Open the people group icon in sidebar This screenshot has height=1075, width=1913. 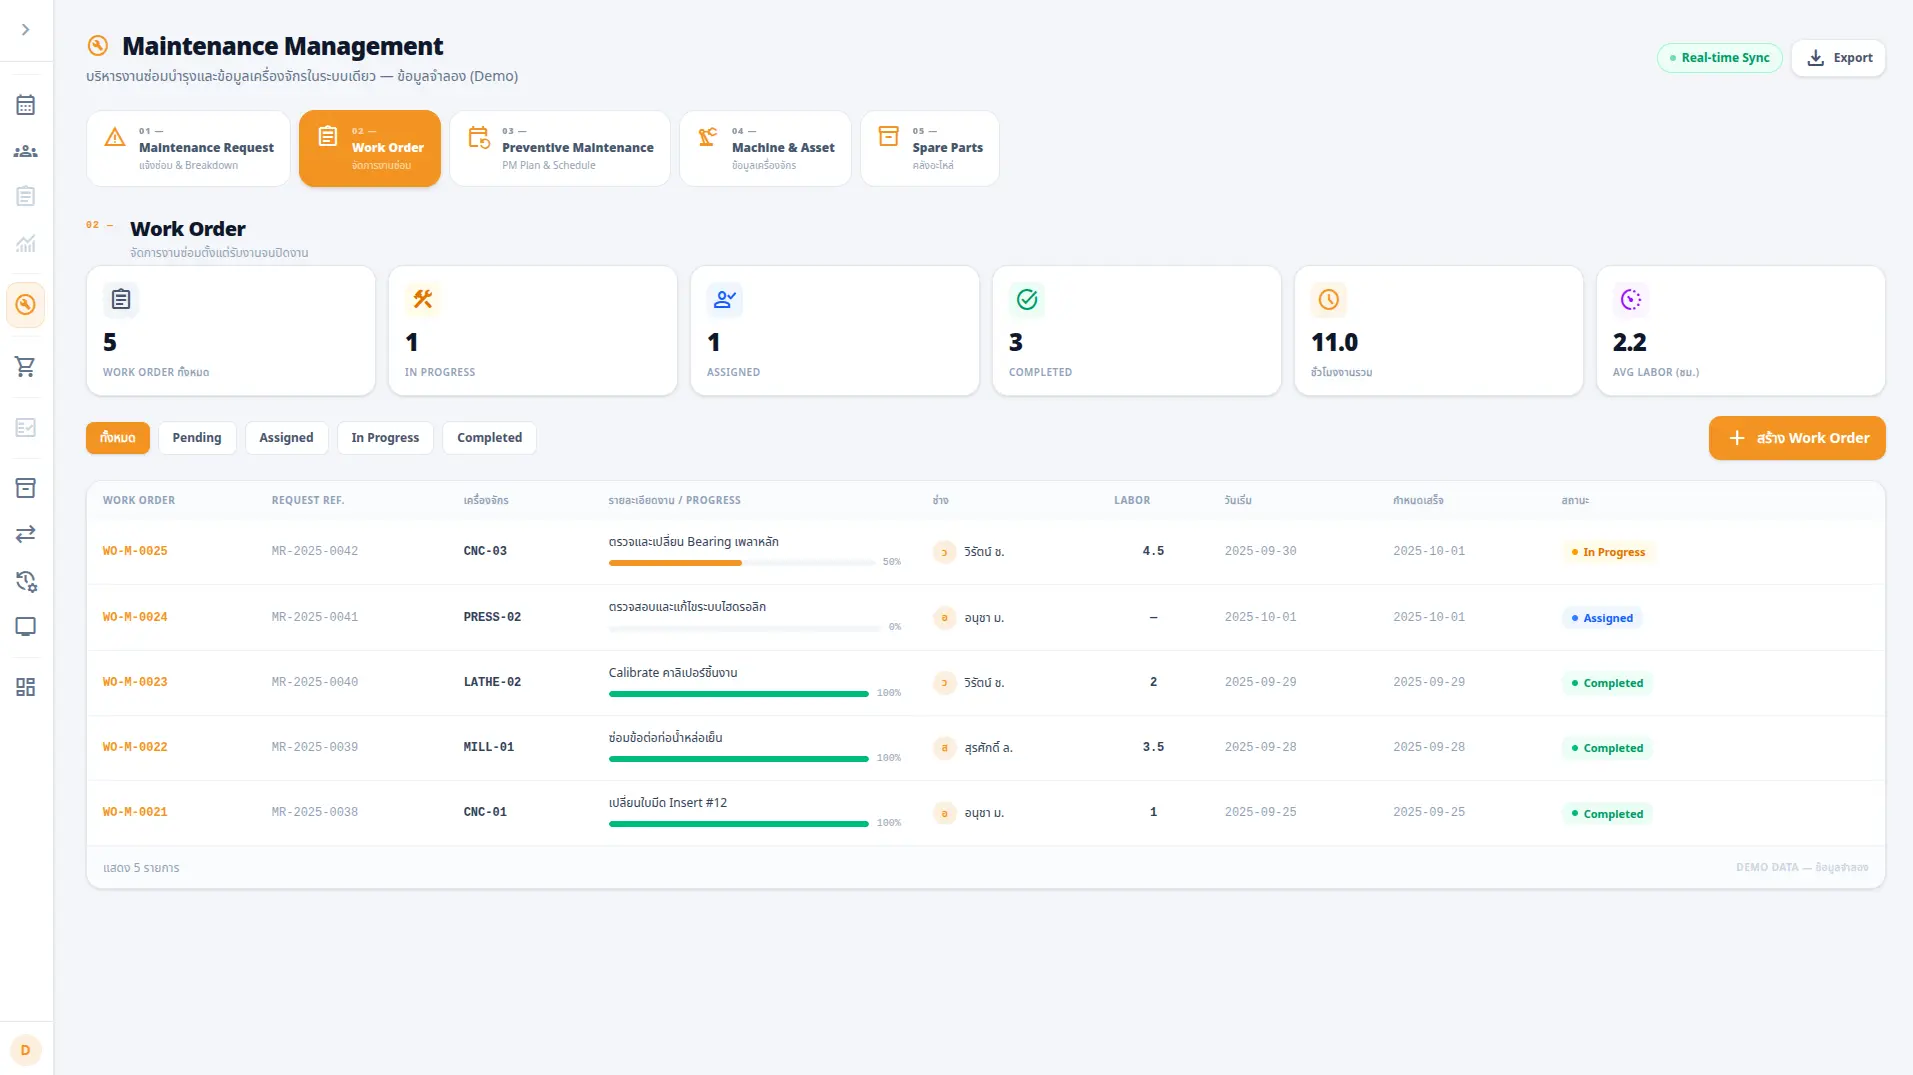pos(26,152)
